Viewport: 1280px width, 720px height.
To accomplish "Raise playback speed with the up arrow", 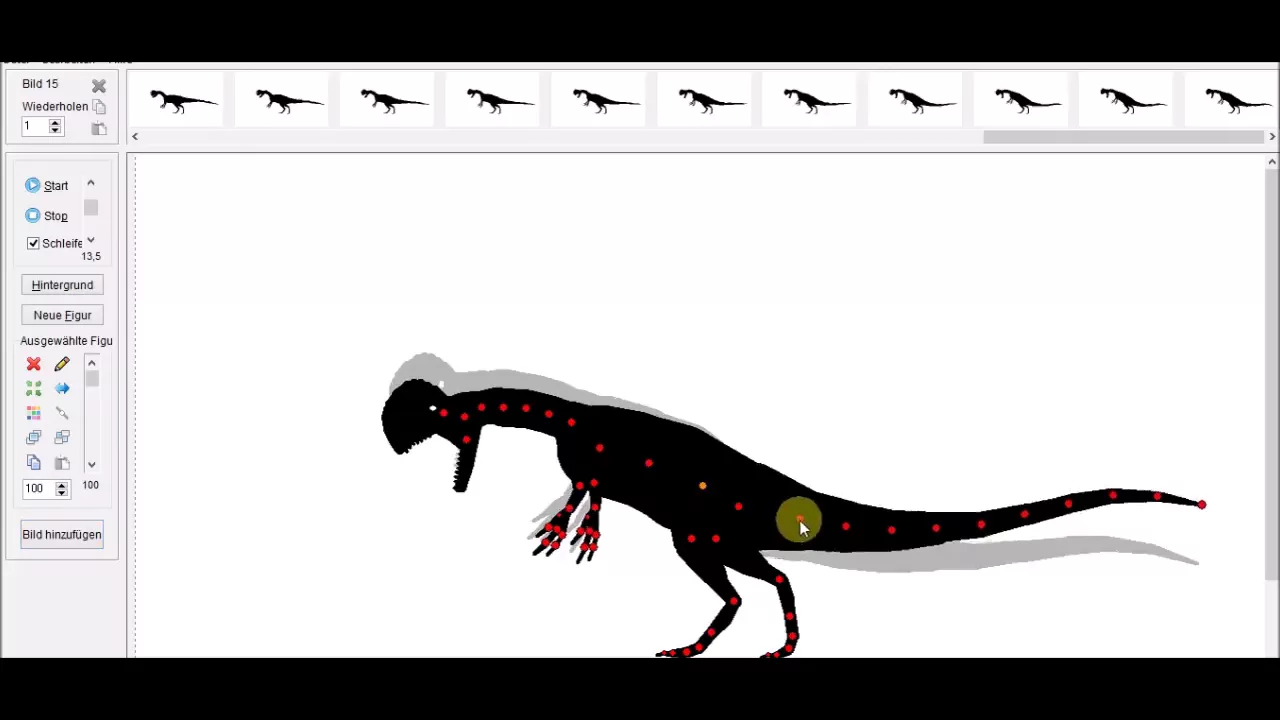I will [91, 184].
